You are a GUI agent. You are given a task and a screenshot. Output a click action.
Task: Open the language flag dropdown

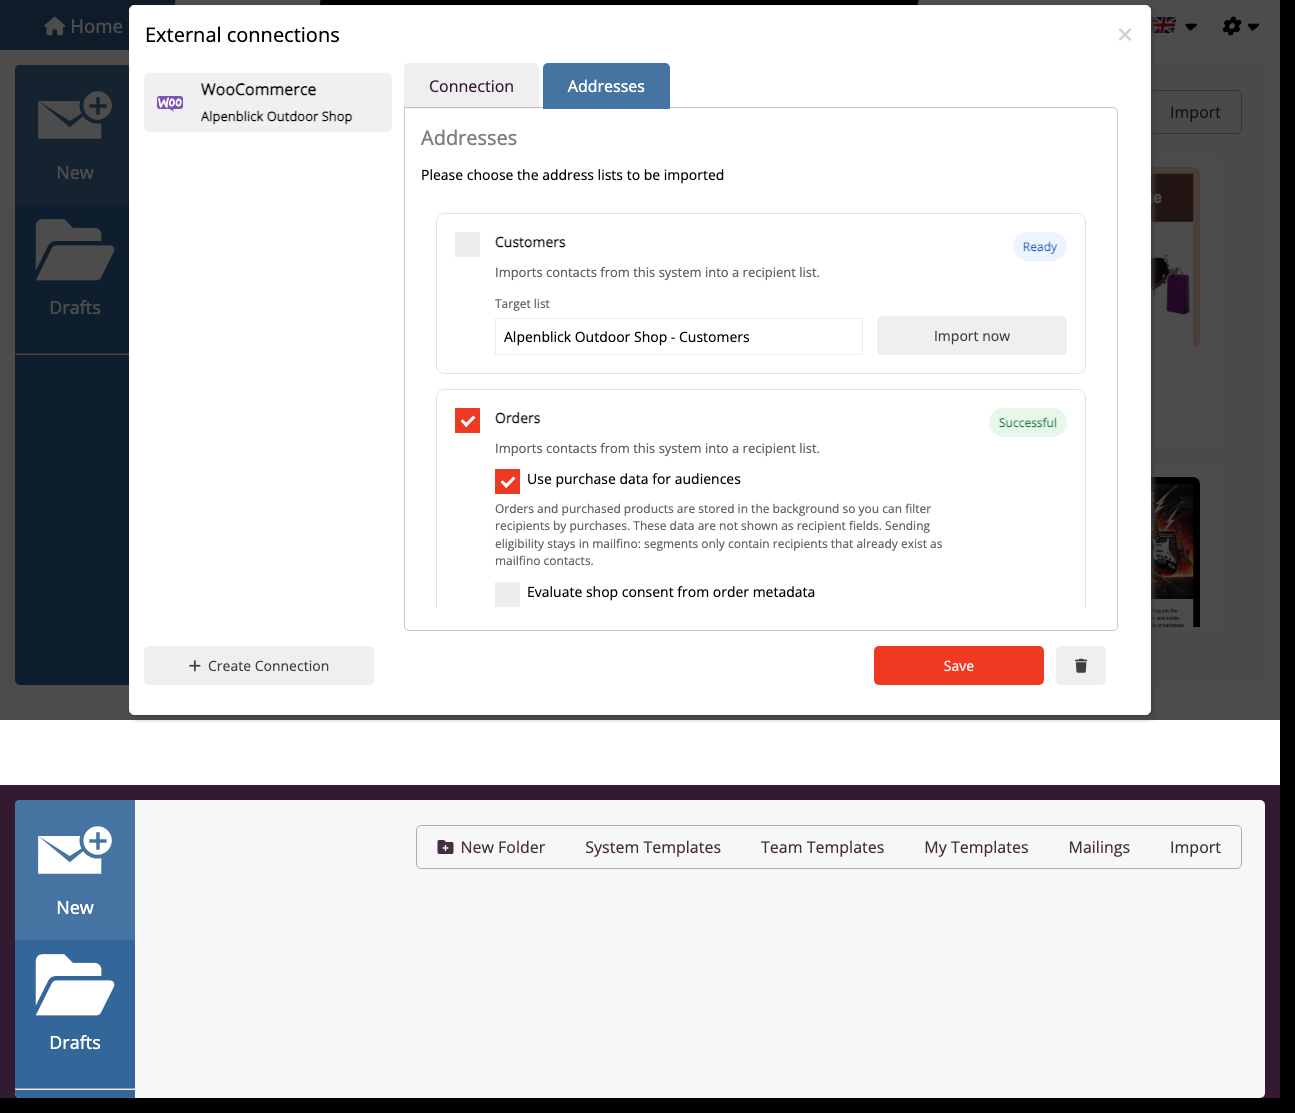[1174, 26]
